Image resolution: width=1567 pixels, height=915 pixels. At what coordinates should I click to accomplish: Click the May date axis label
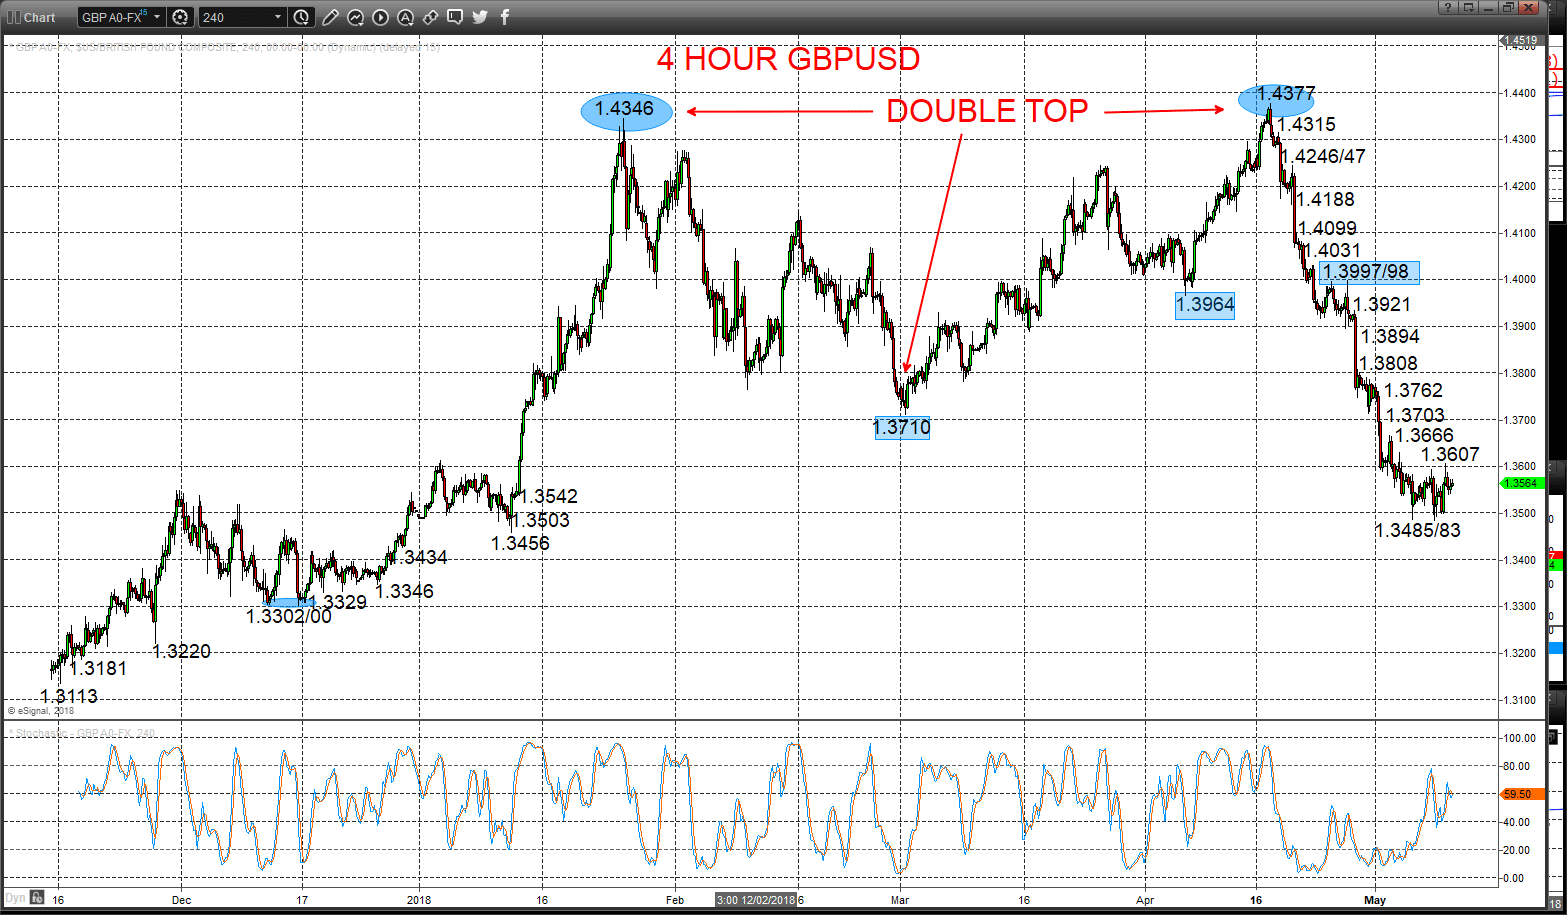point(1375,901)
